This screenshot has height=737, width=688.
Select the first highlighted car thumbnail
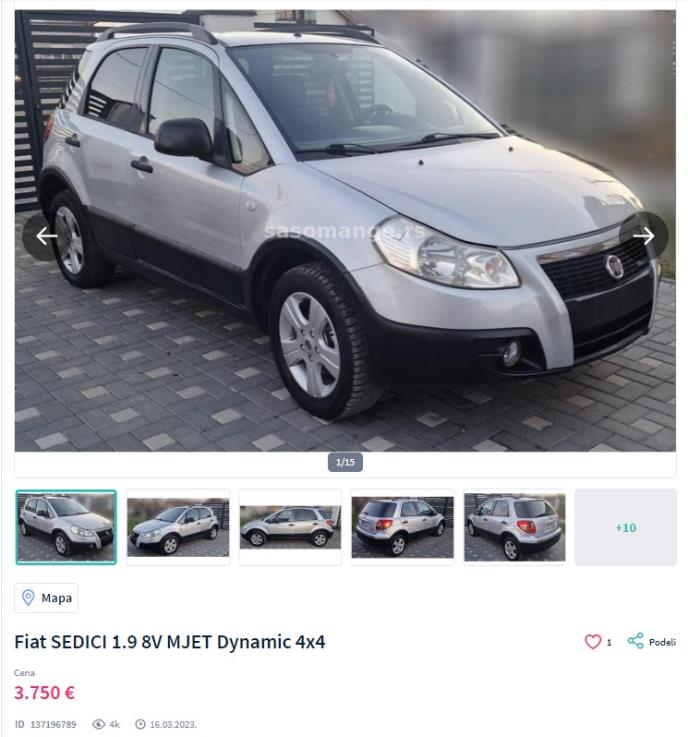[x=66, y=527]
